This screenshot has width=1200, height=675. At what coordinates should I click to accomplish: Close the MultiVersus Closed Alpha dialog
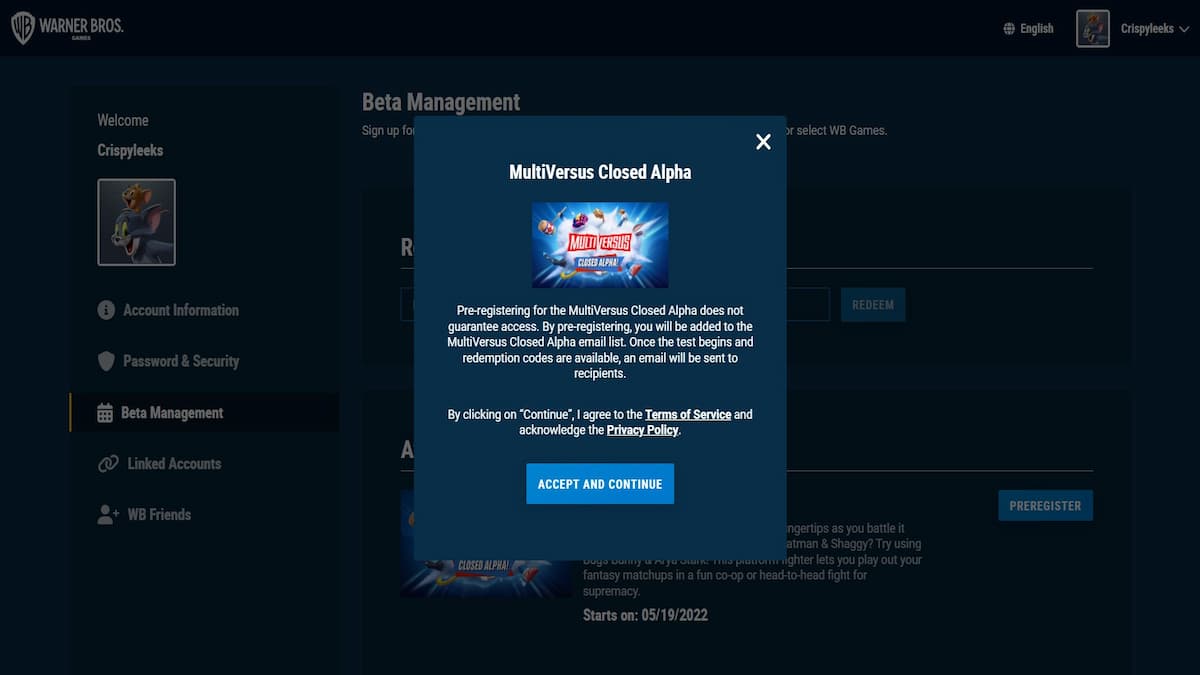click(x=763, y=142)
